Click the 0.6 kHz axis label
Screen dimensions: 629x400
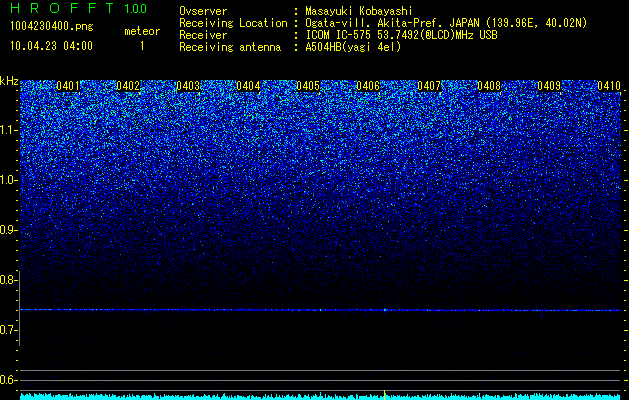coord(8,380)
